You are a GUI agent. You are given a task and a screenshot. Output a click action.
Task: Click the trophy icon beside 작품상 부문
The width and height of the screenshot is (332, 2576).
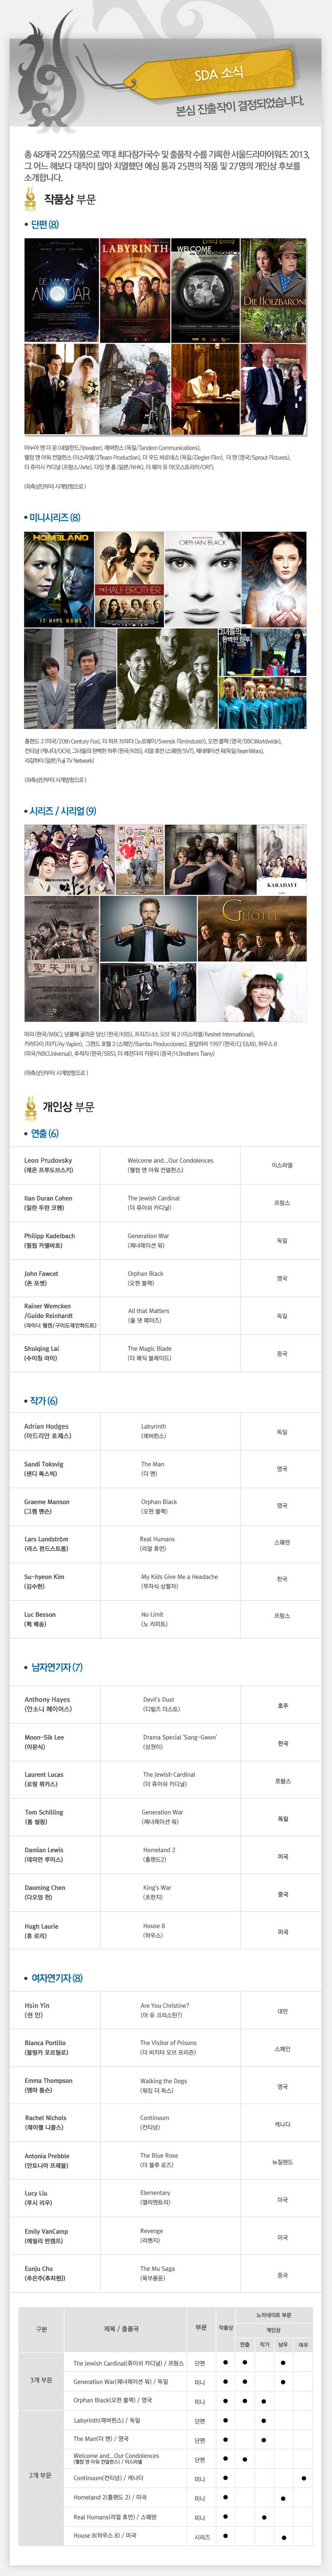click(31, 198)
